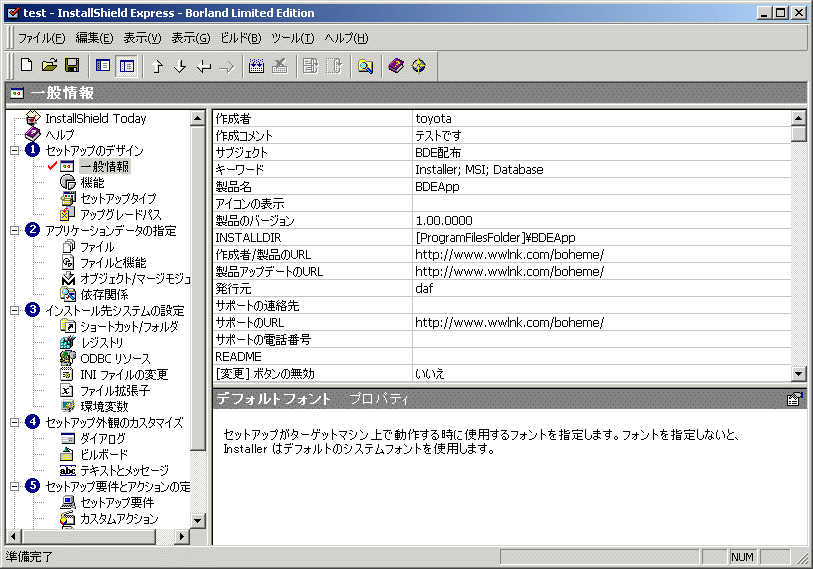Toggle the second view pane toolbar icon
813x569 pixels.
coord(127,66)
